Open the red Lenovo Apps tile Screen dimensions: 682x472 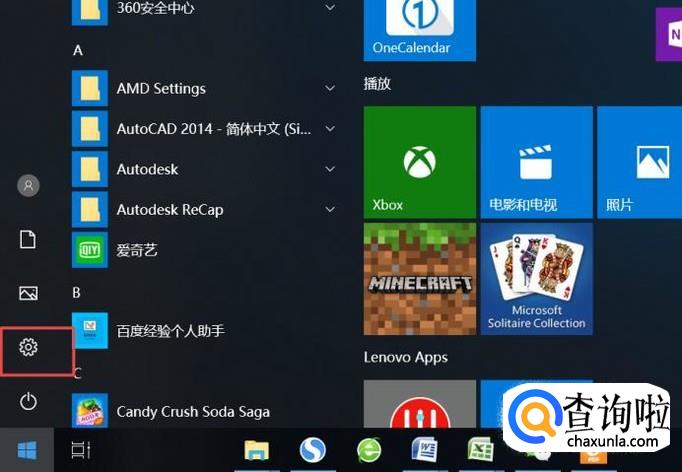420,404
